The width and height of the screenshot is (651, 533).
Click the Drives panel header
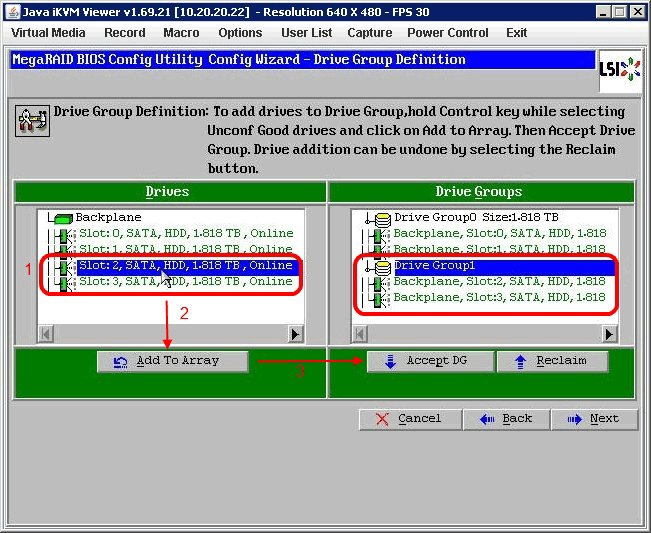170,192
